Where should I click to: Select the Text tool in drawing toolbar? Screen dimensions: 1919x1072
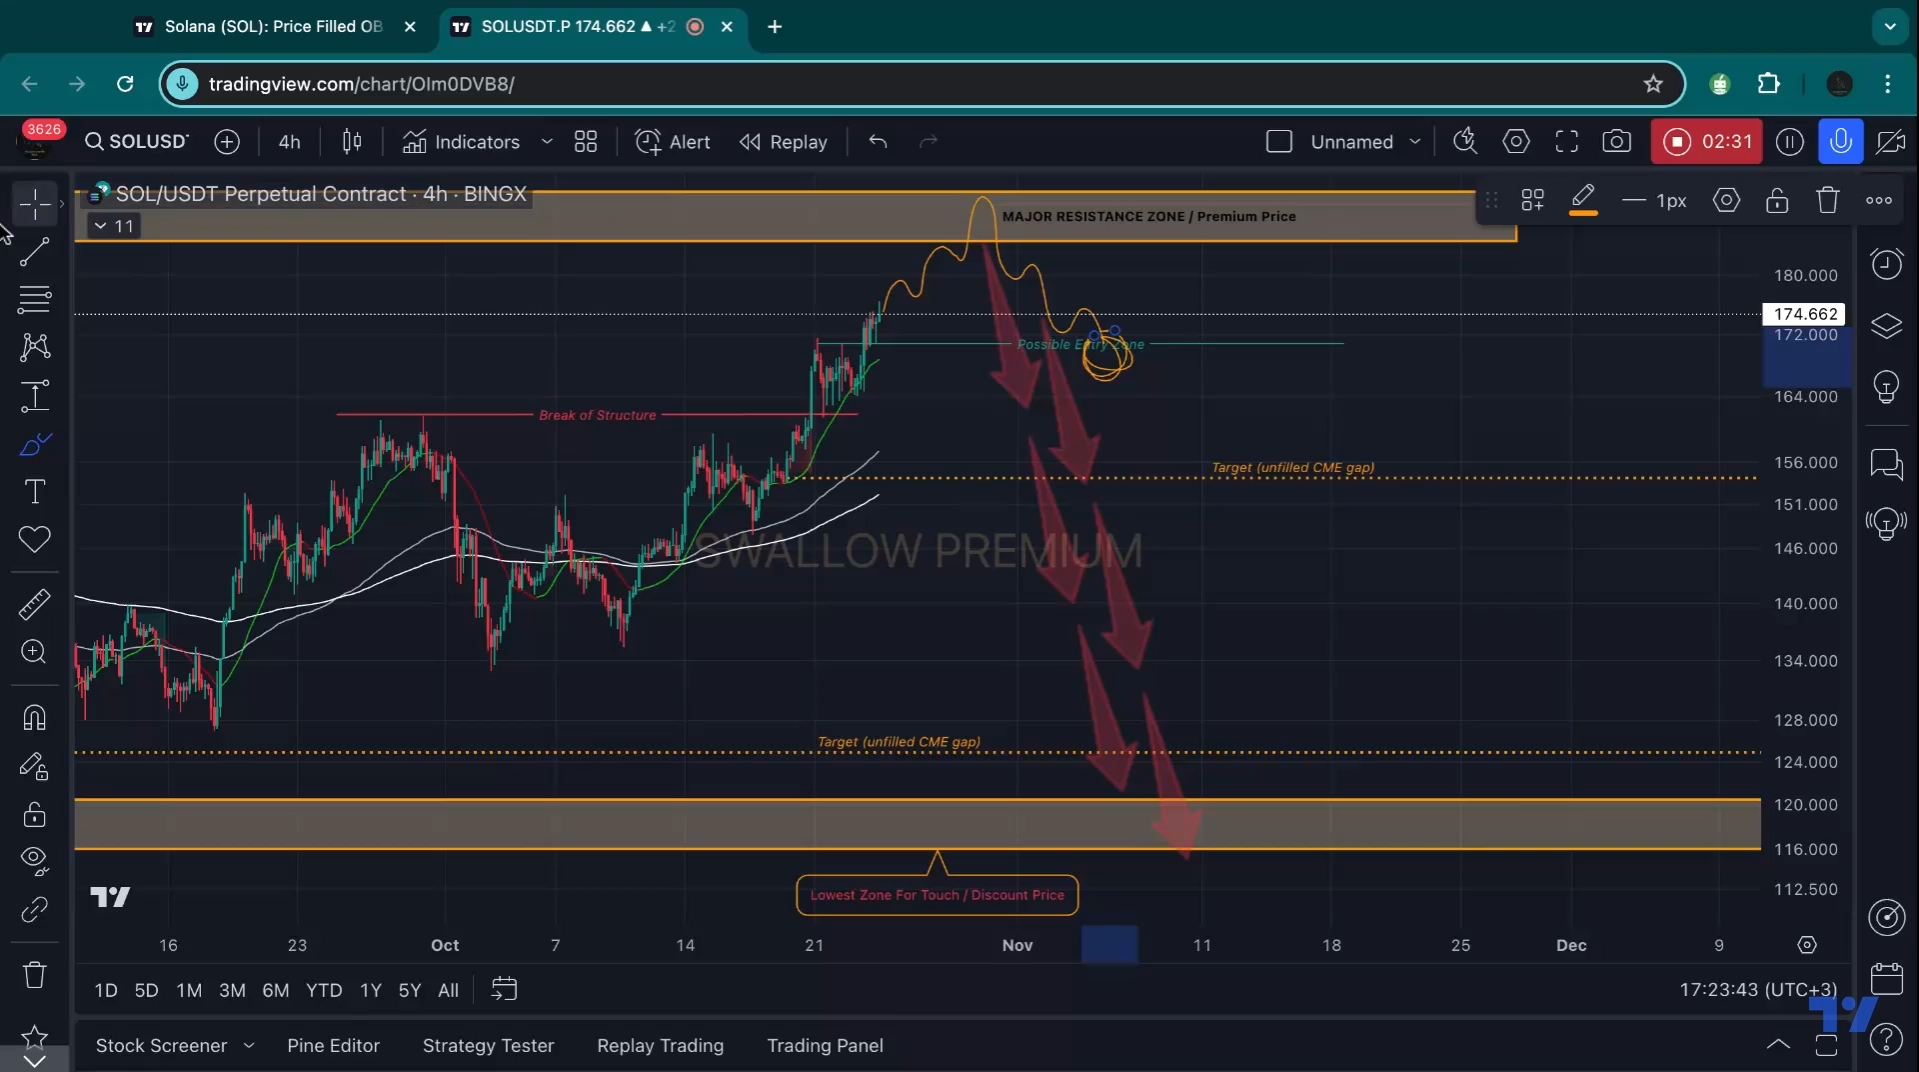33,492
